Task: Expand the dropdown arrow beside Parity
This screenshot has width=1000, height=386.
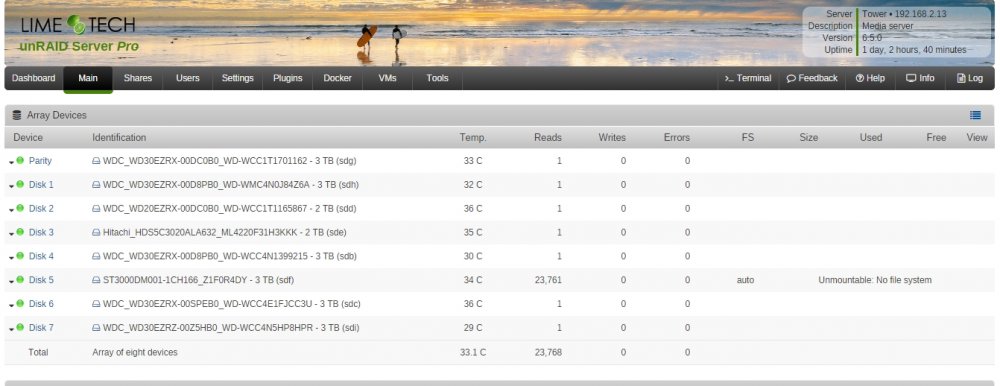Action: click(11, 163)
